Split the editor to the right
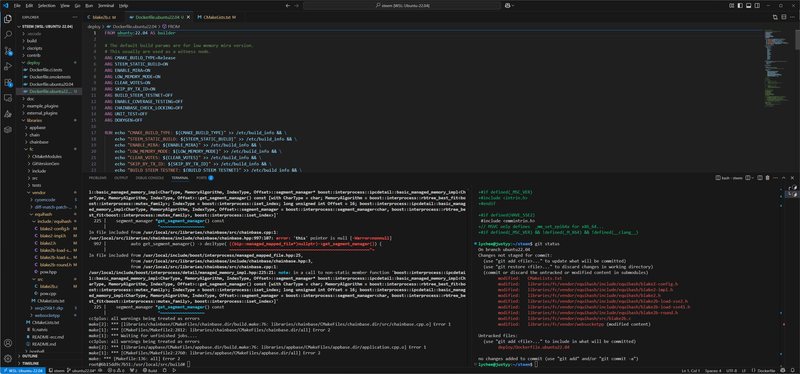Viewport: 800px width, 374px height. [x=783, y=17]
